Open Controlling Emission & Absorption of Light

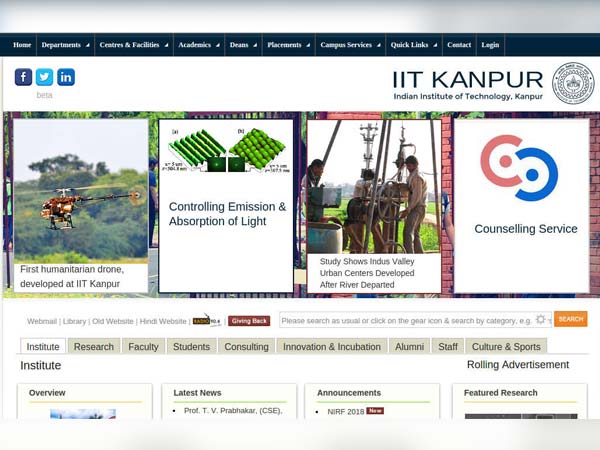(227, 214)
